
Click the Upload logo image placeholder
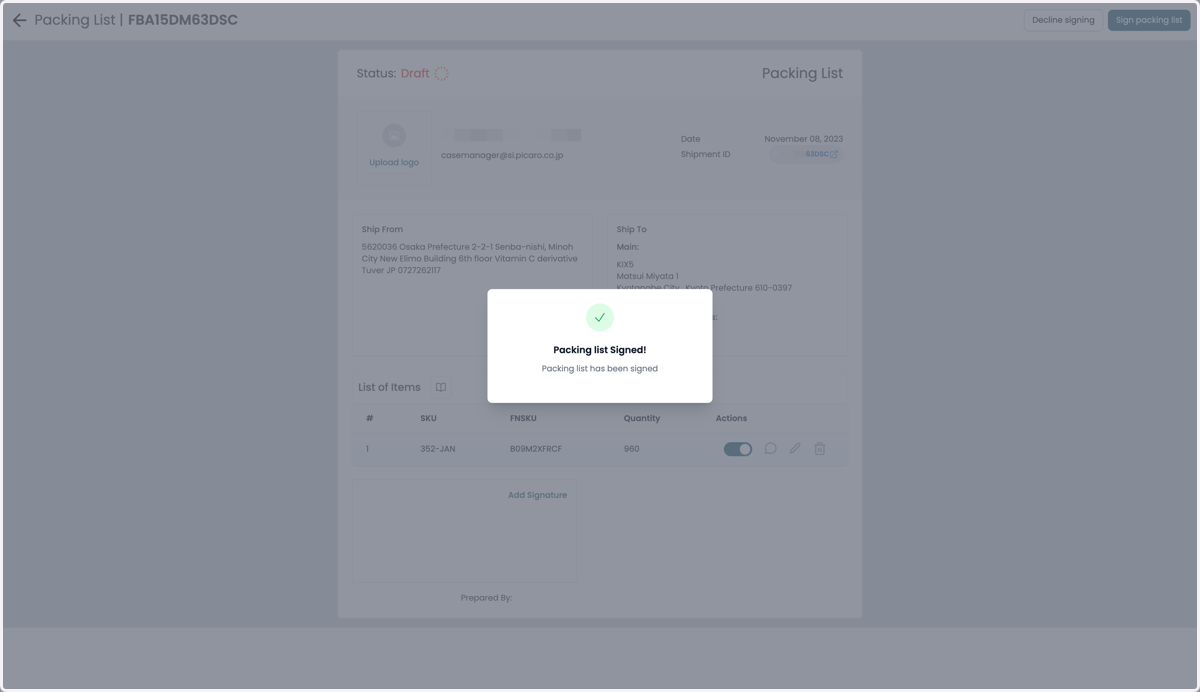pos(394,135)
